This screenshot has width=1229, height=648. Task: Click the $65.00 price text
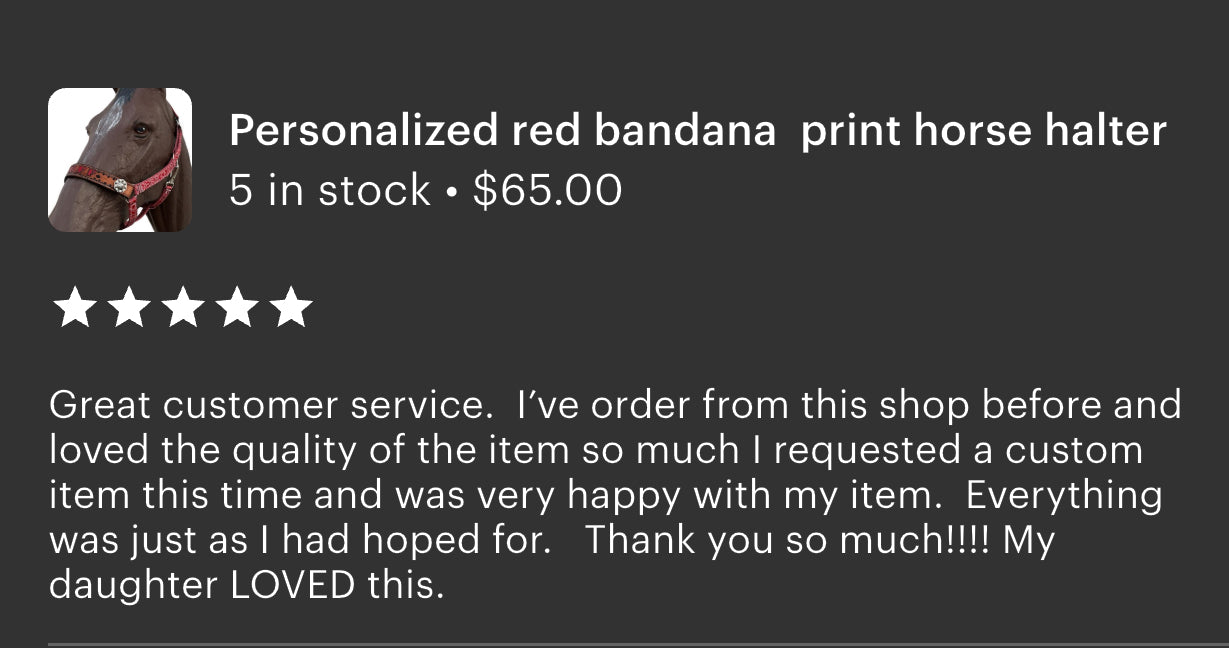pyautogui.click(x=548, y=189)
